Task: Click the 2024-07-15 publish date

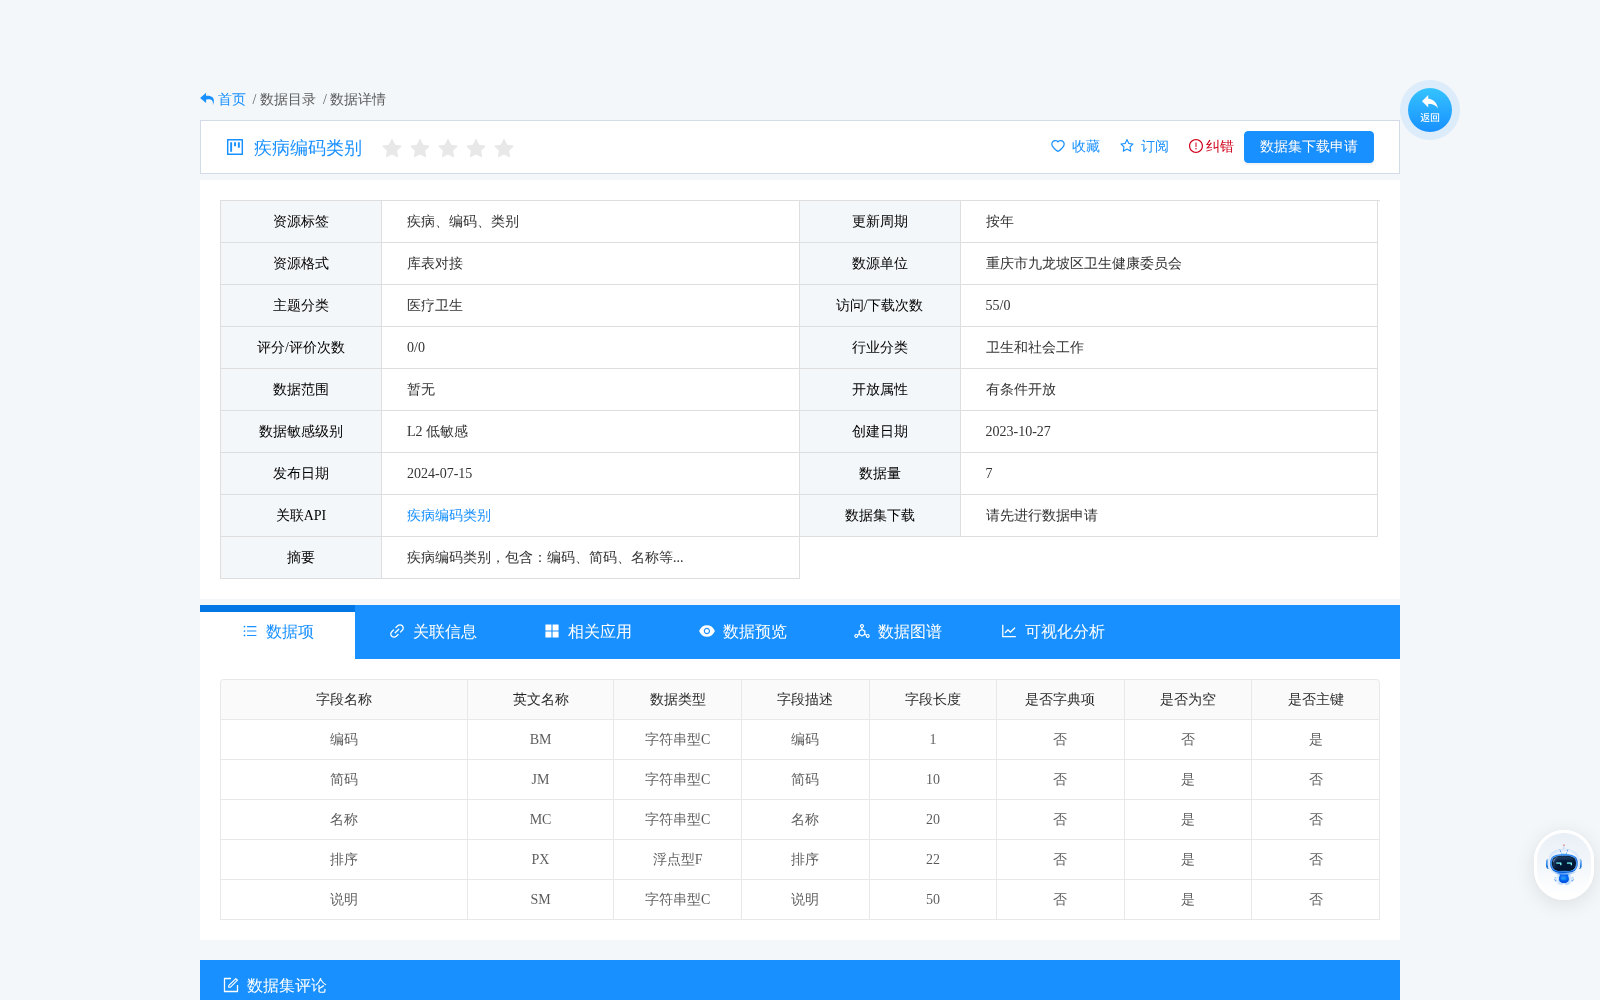Action: pos(439,473)
